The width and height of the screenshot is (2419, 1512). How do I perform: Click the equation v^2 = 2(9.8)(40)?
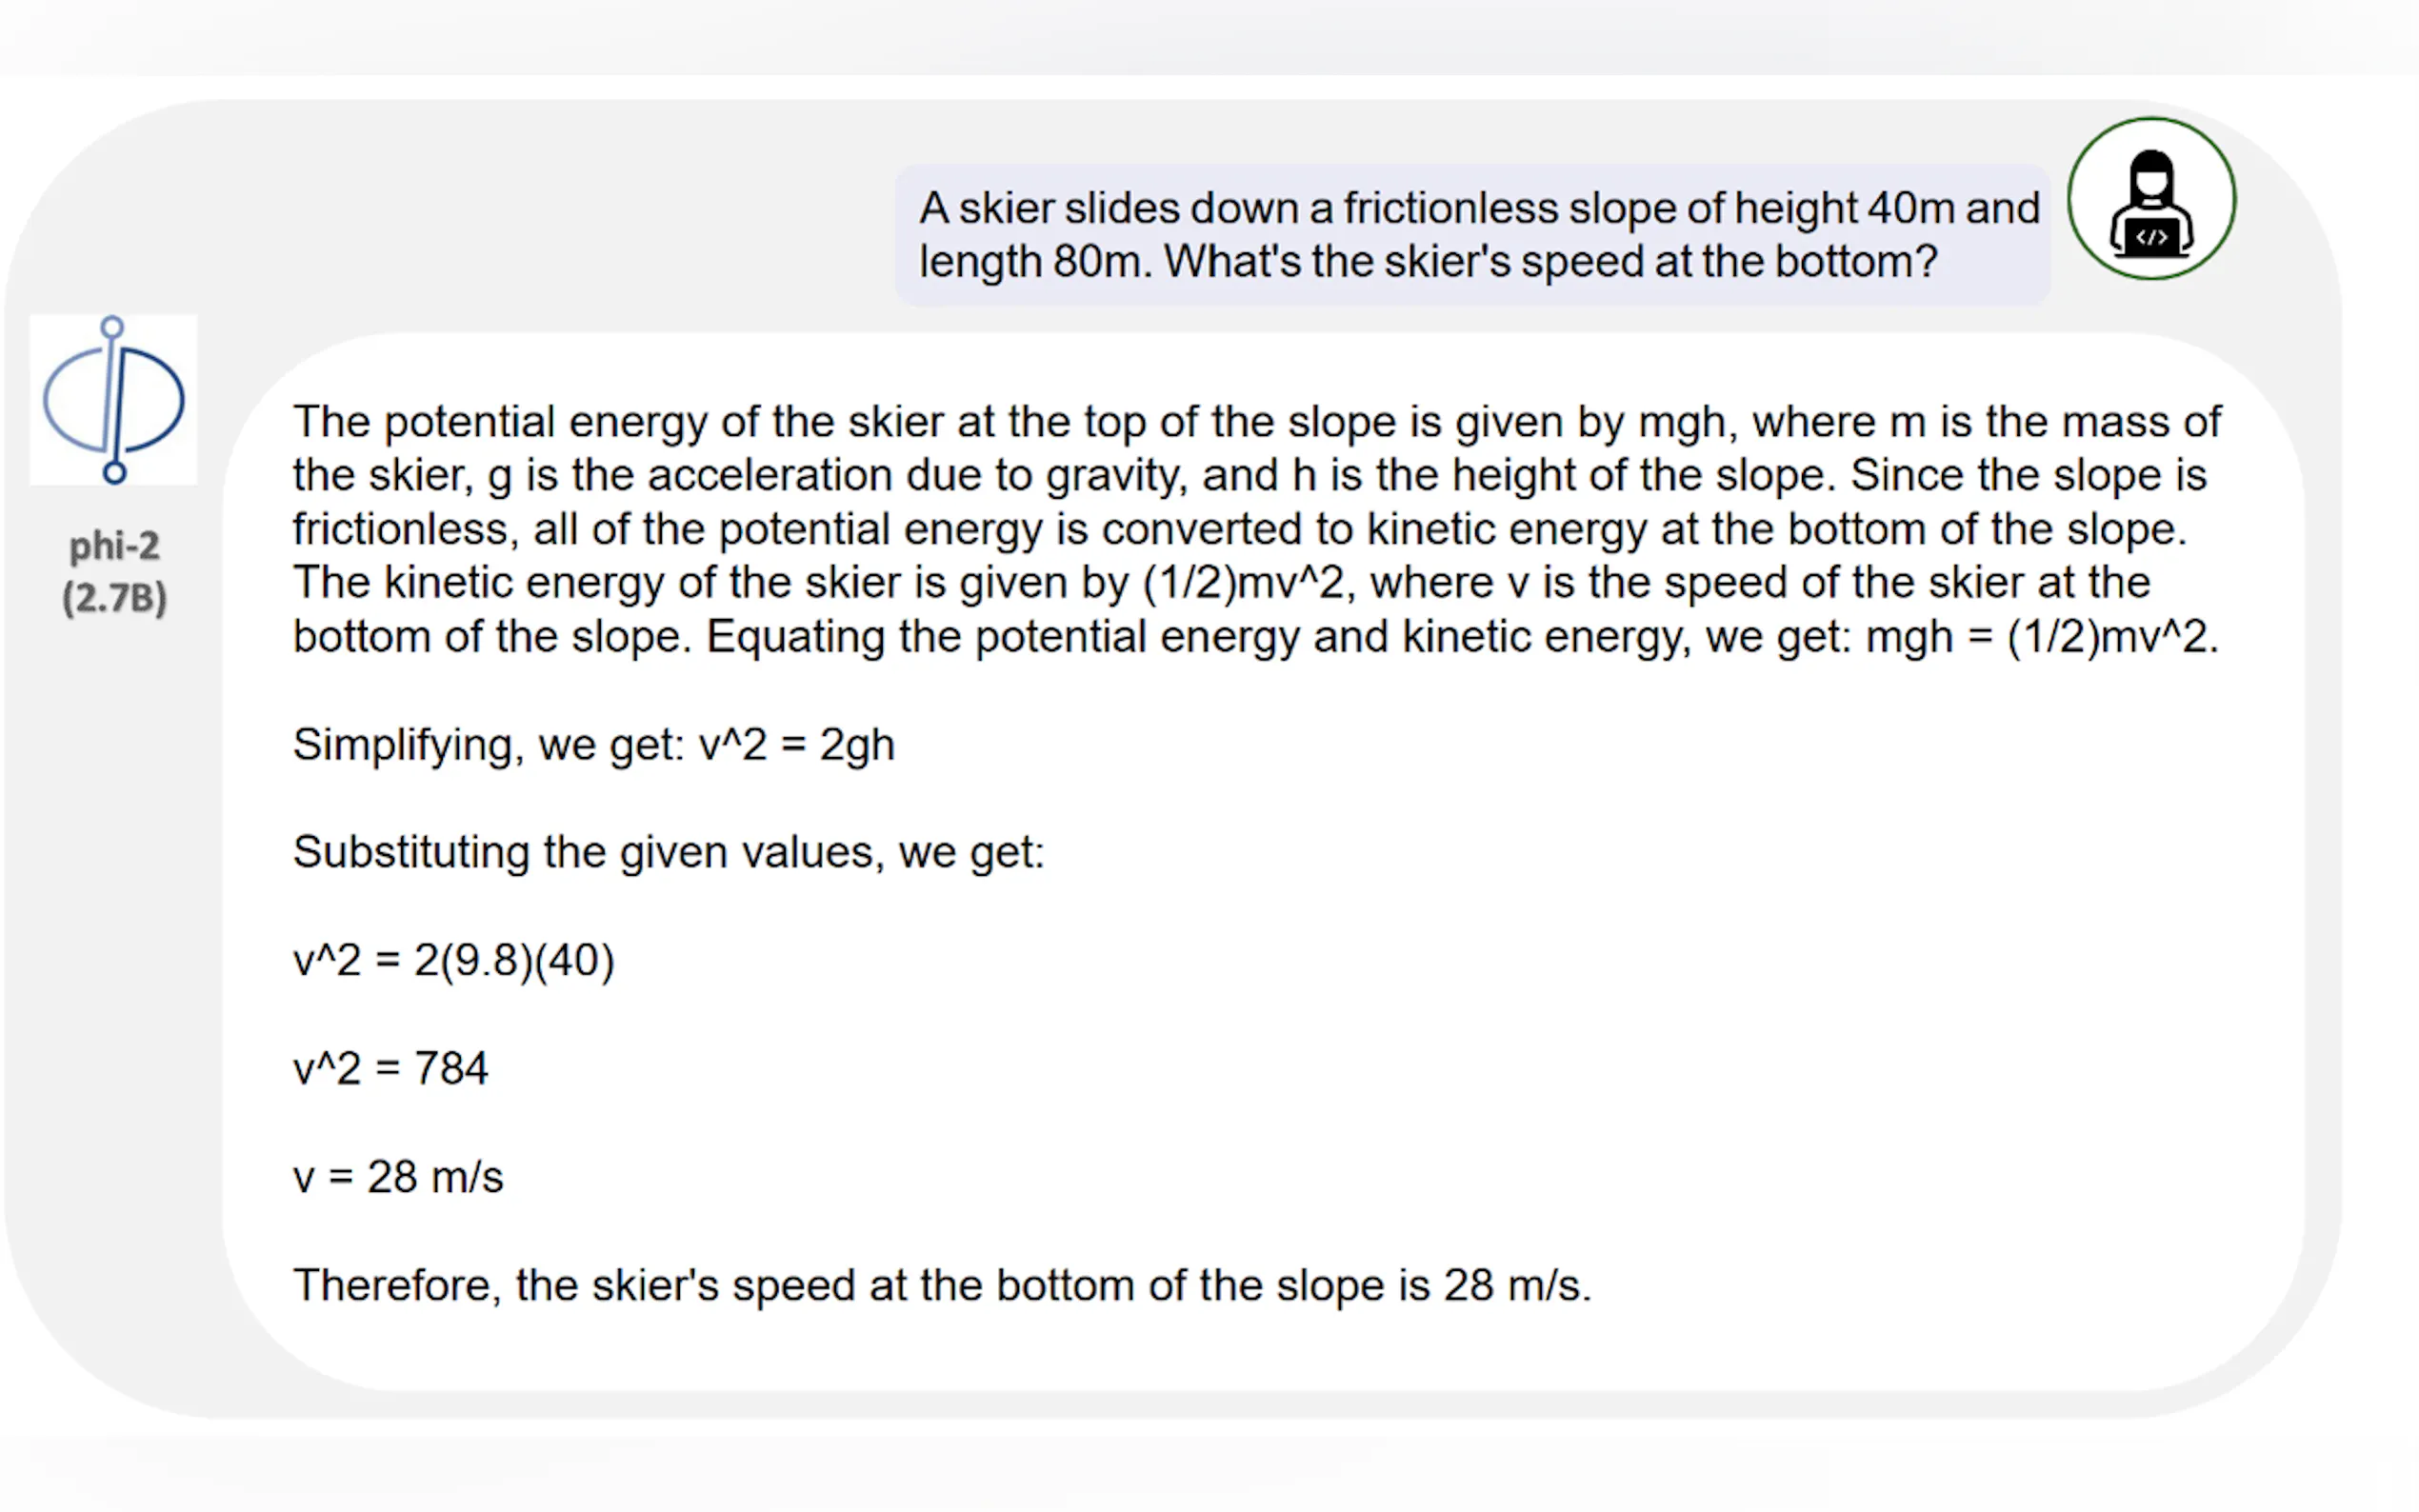coord(453,961)
